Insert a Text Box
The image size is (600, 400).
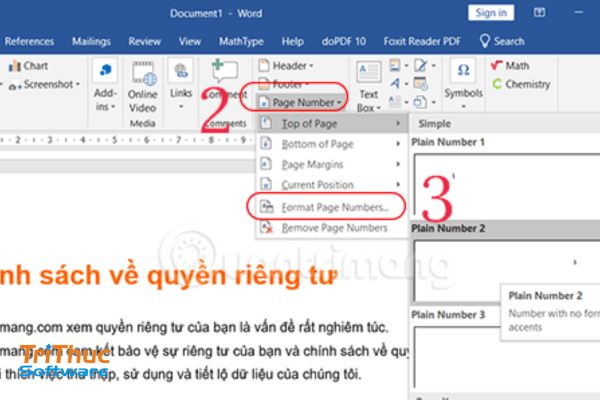(x=368, y=87)
